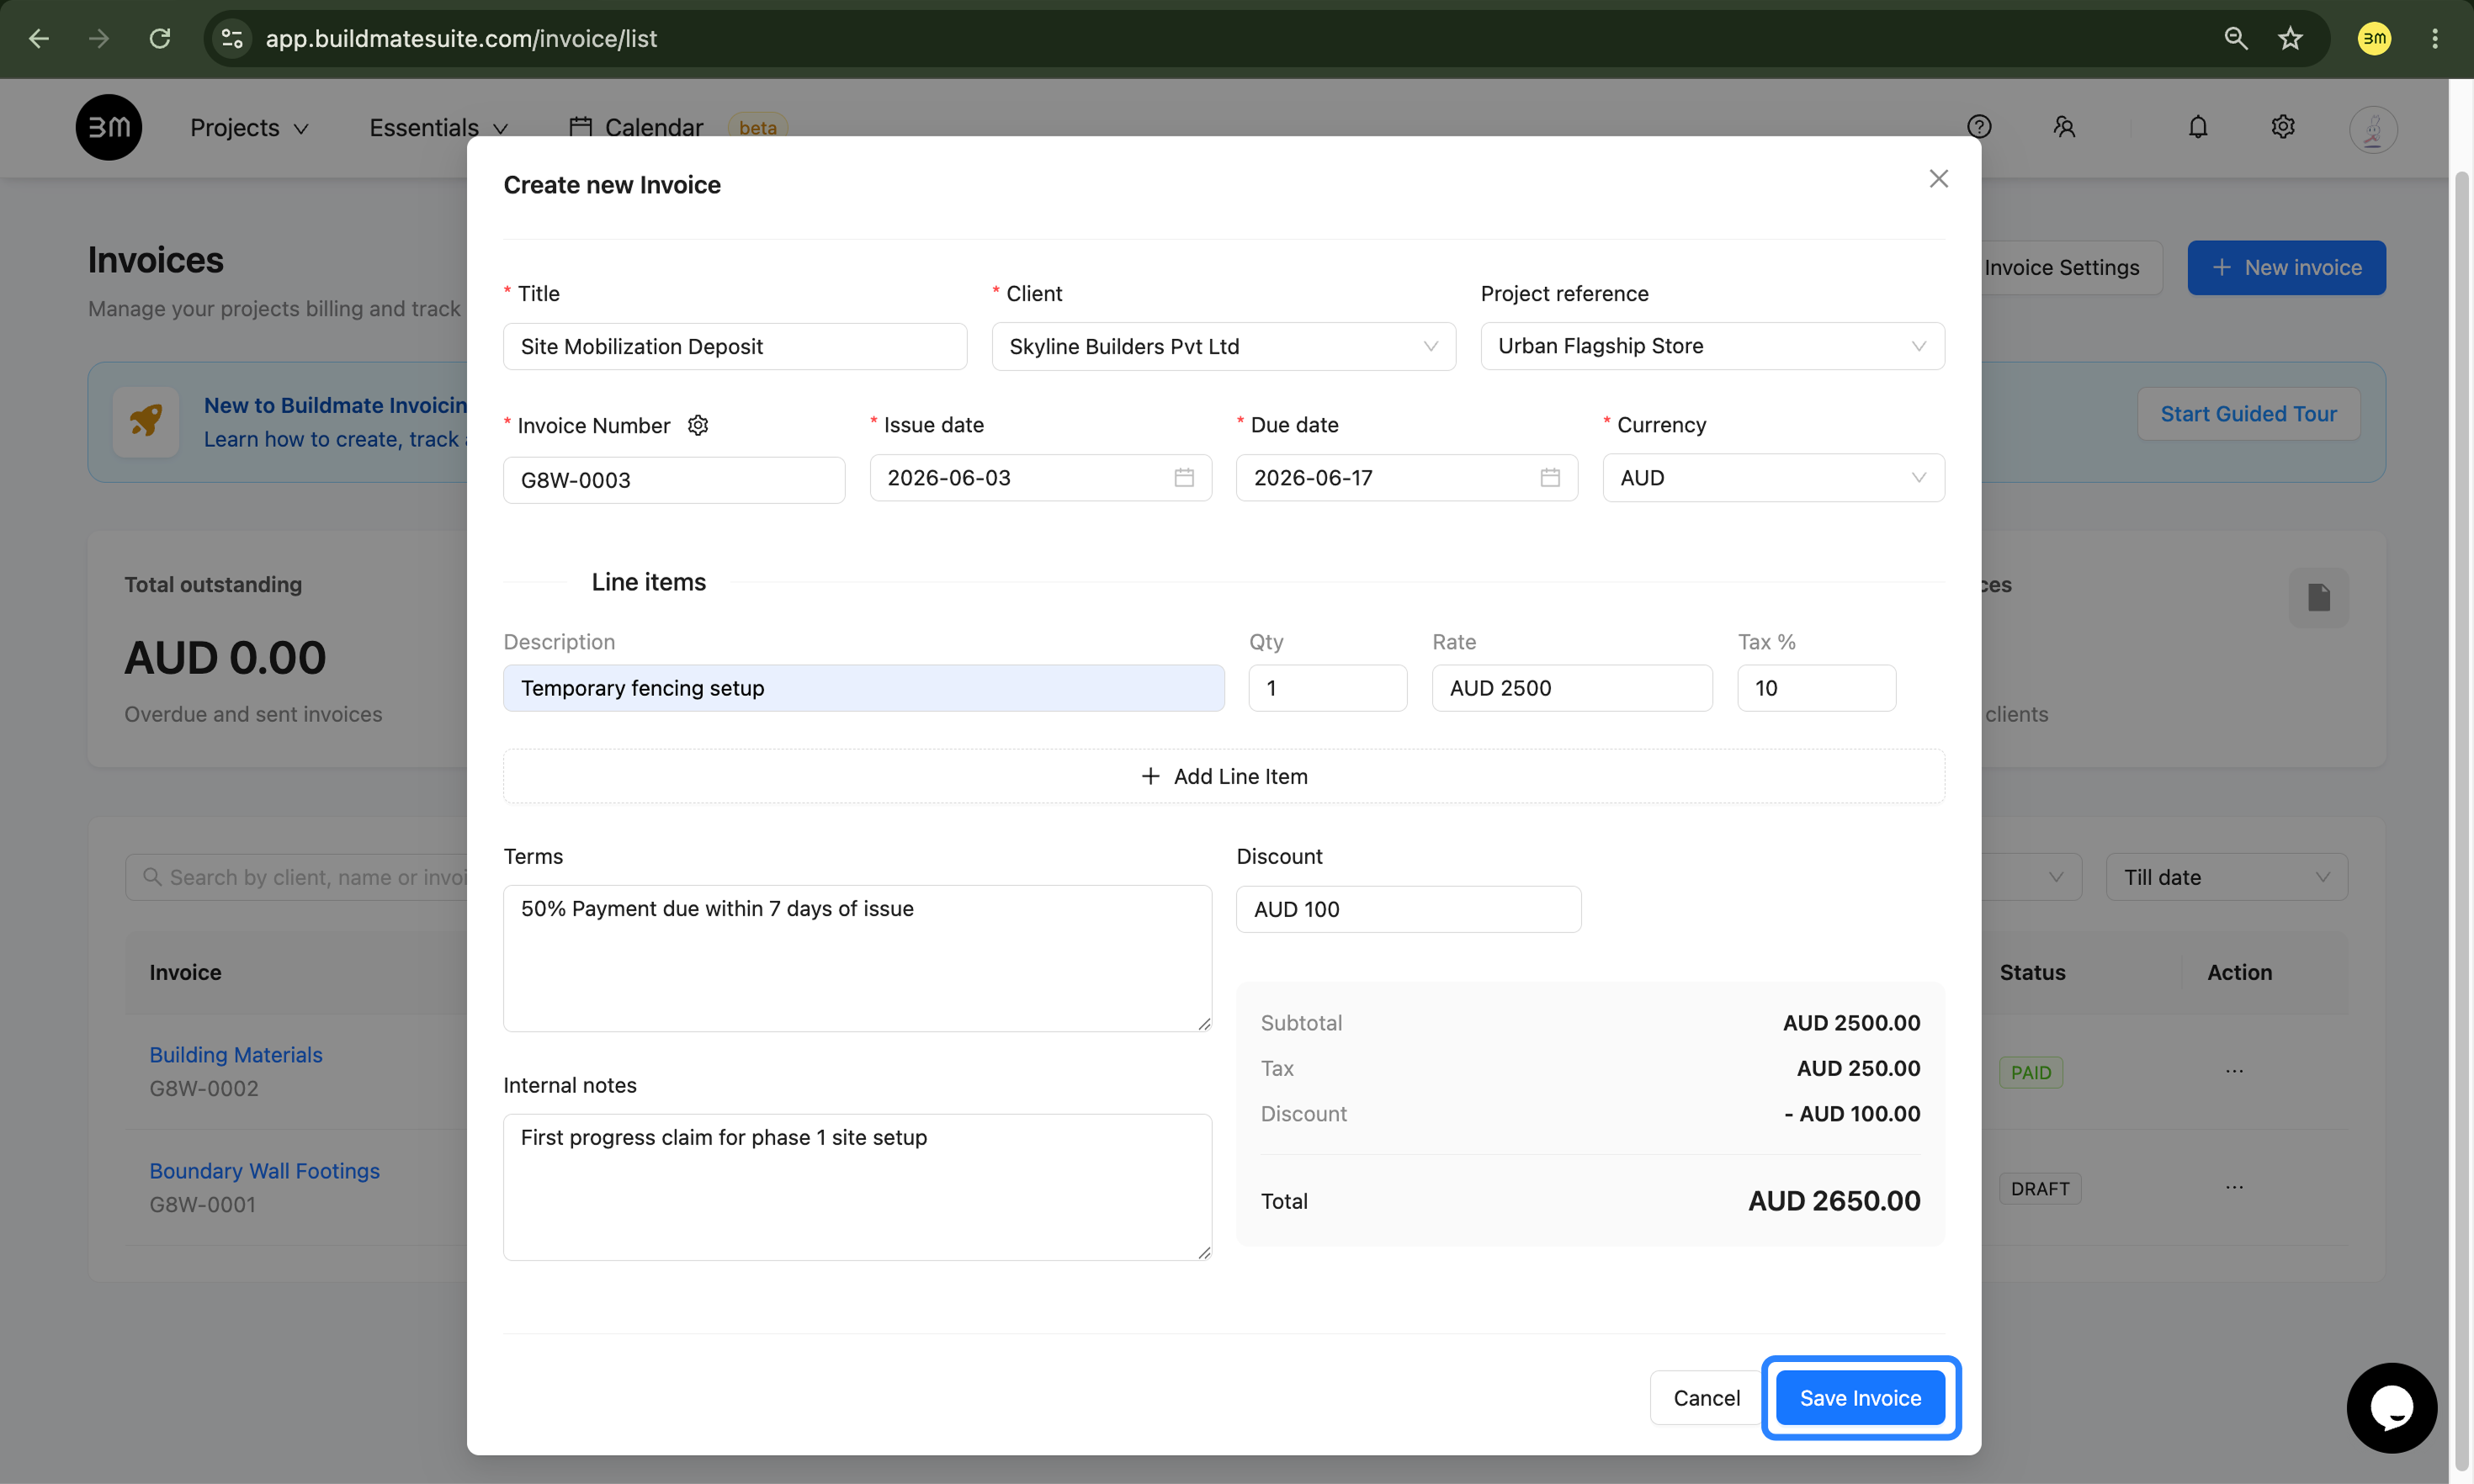This screenshot has height=1484, width=2474.
Task: Click the Status column header
Action: pyautogui.click(x=2032, y=972)
